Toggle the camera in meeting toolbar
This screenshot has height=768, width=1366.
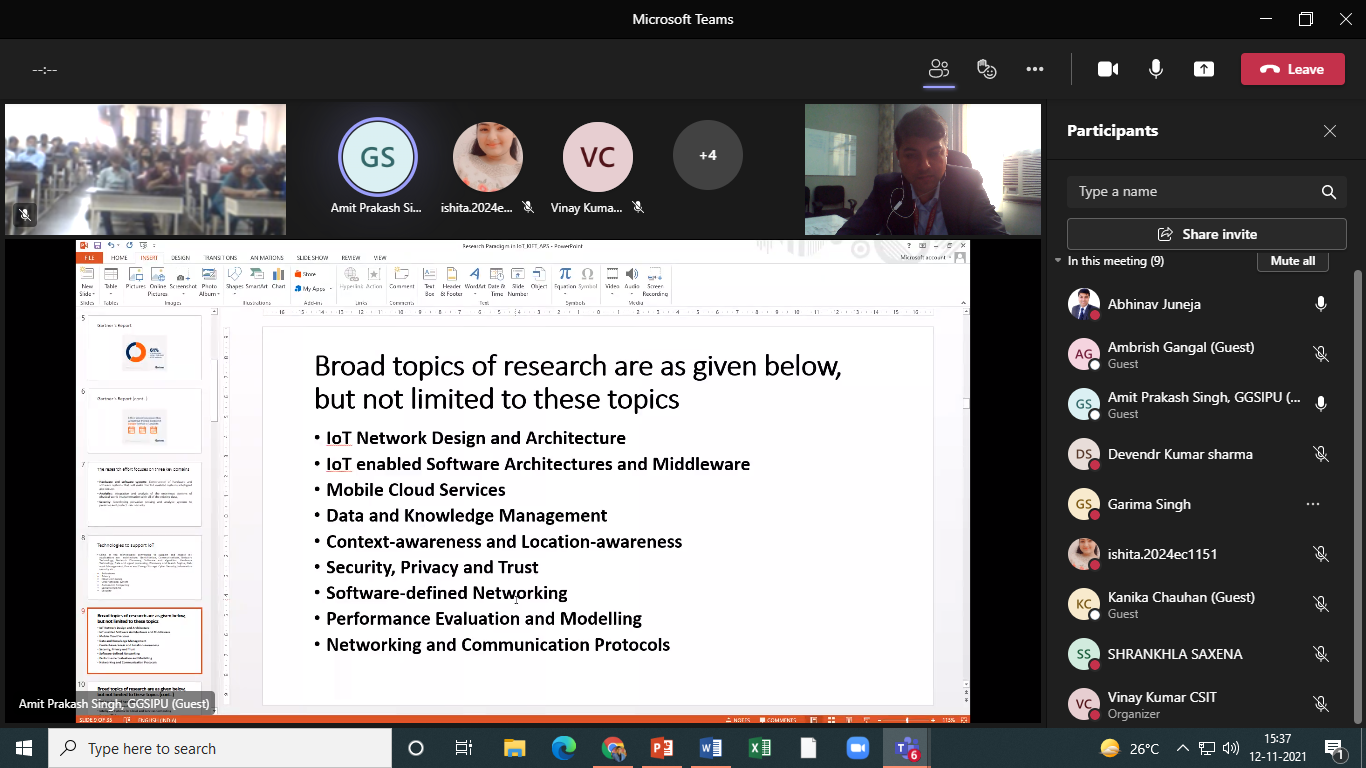1107,69
